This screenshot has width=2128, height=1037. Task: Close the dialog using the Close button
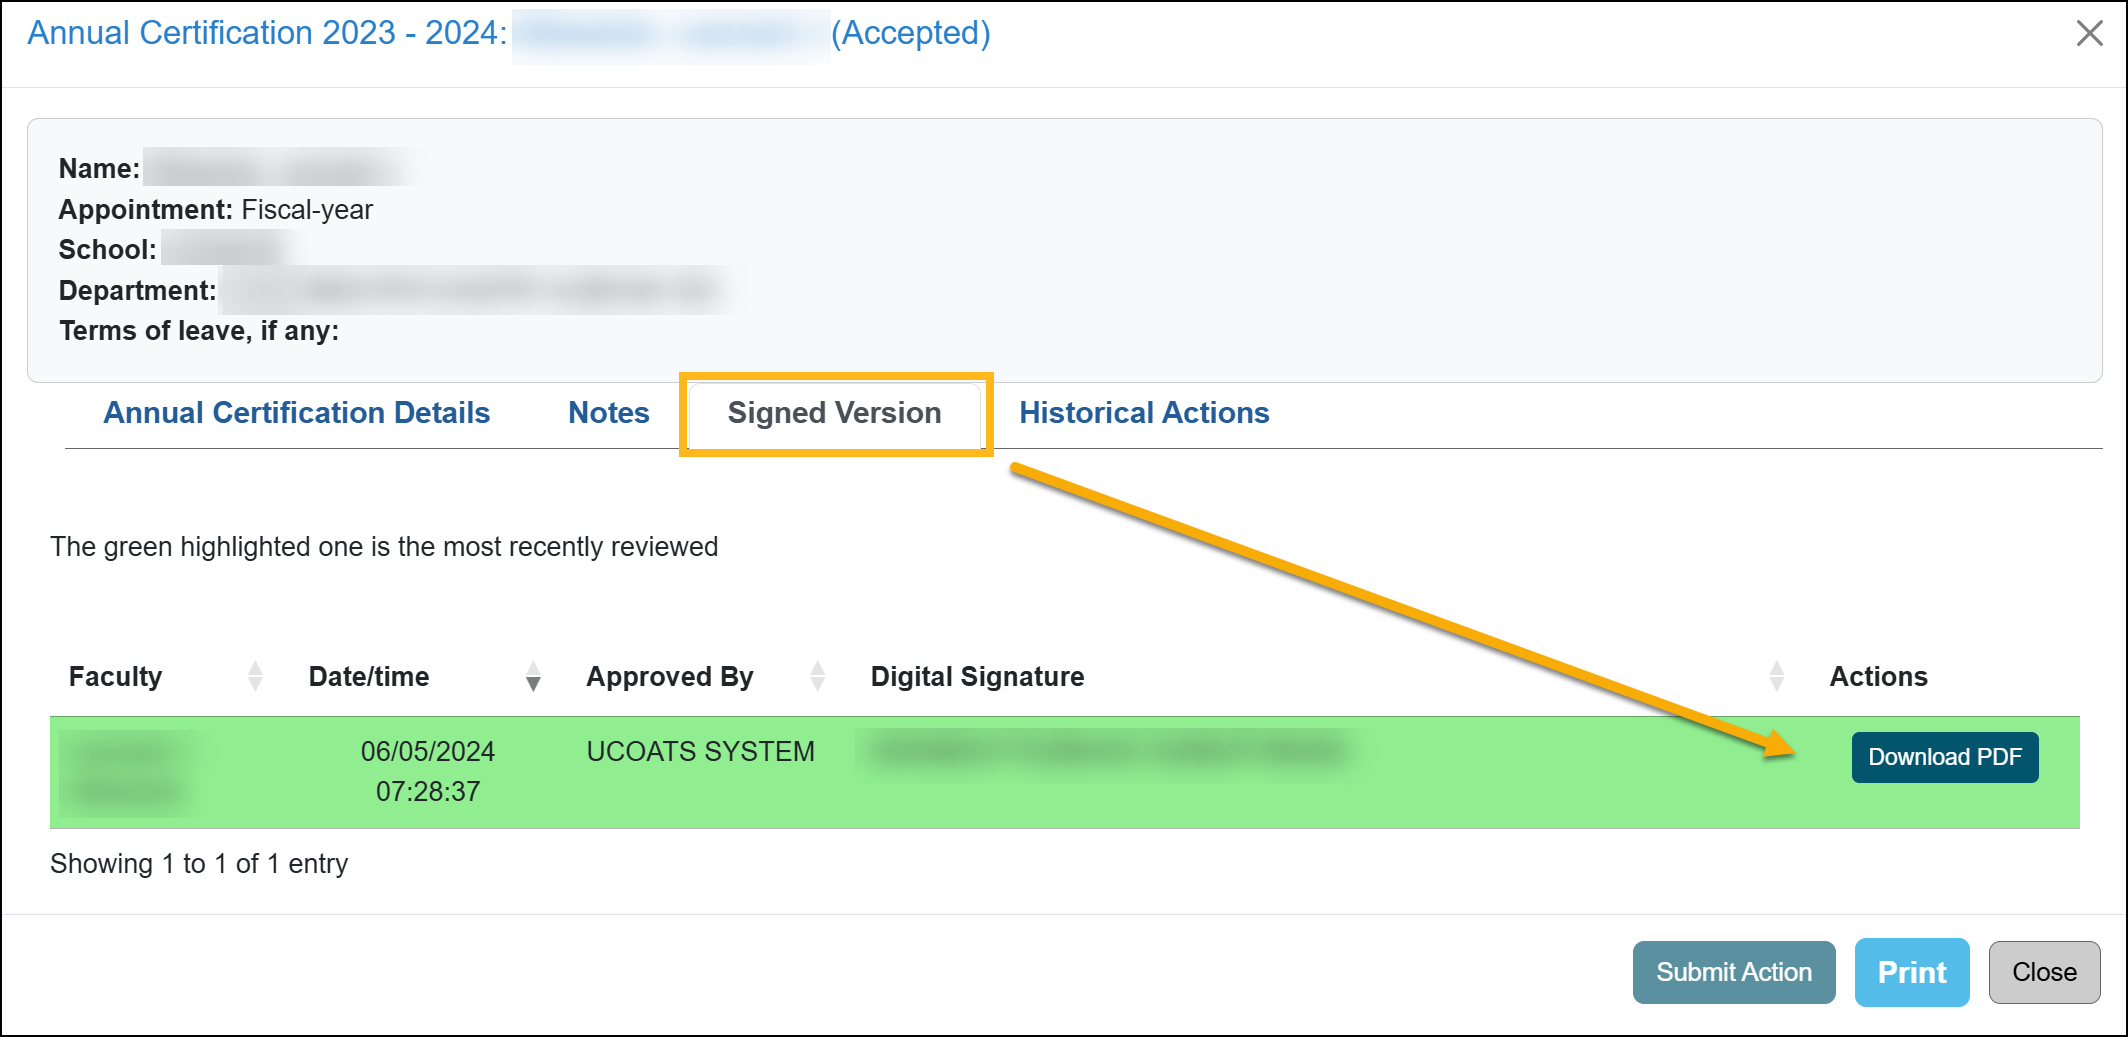[x=2044, y=971]
